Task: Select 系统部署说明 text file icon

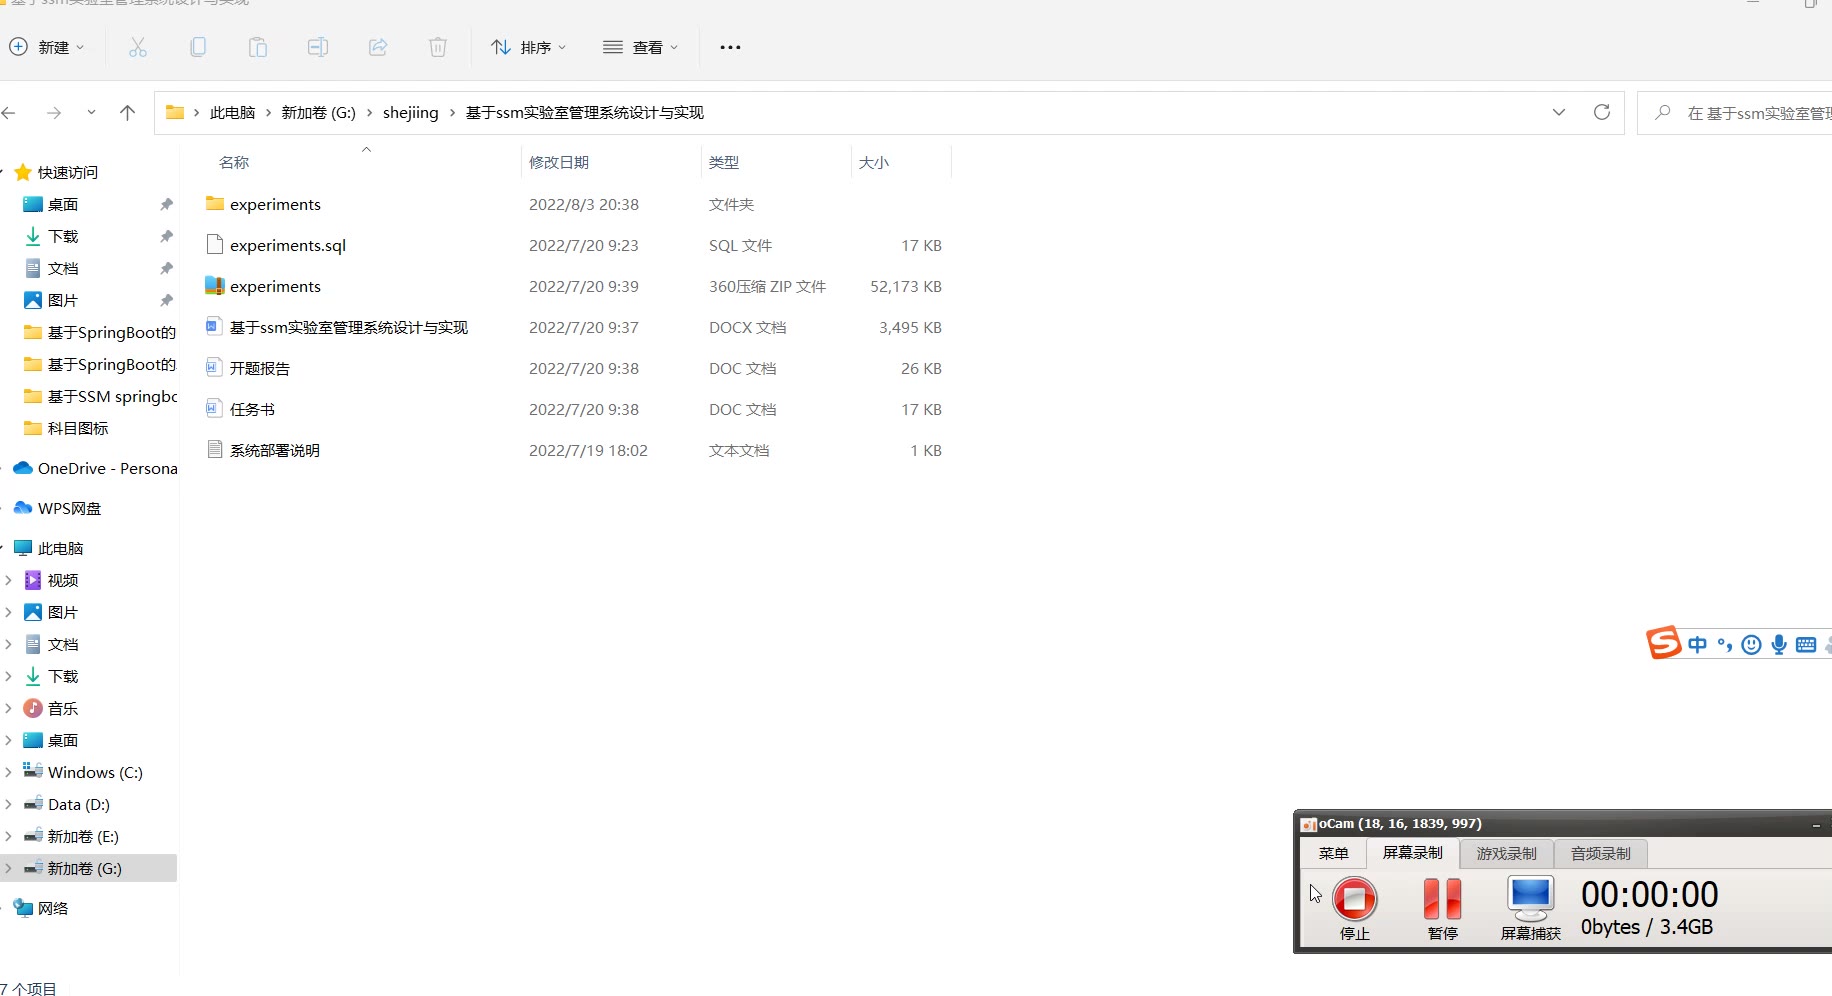Action: (214, 450)
